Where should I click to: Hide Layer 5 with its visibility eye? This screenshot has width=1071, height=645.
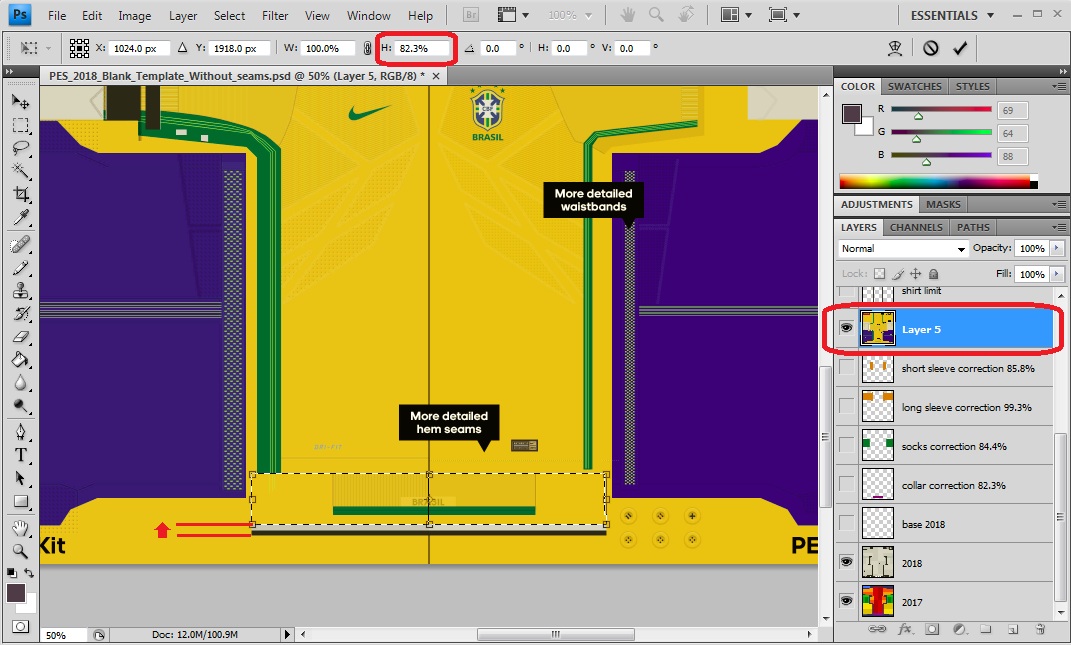pyautogui.click(x=846, y=328)
